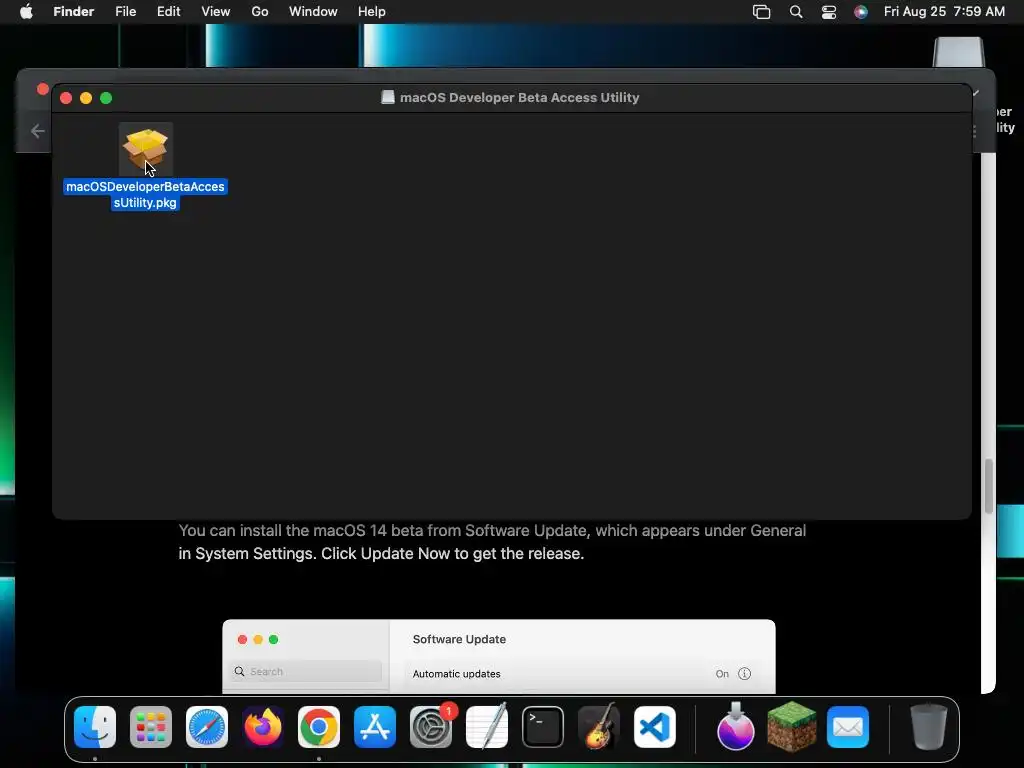The width and height of the screenshot is (1024, 768).
Task: Open the File menu
Action: (x=125, y=12)
